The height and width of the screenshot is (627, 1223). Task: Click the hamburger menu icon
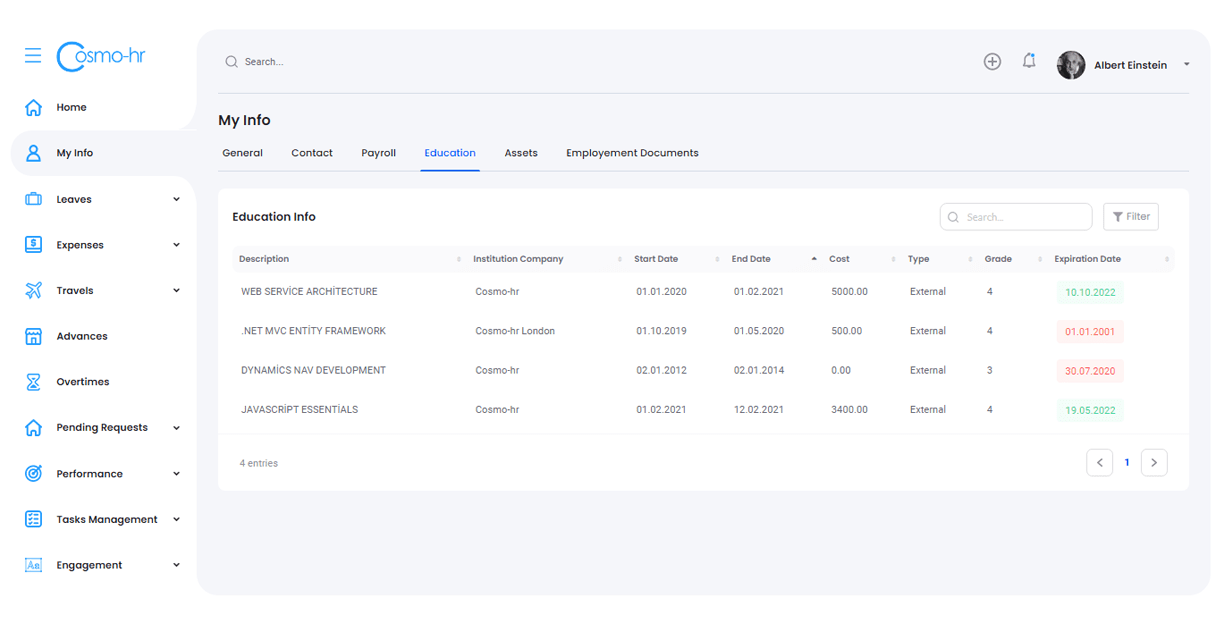click(x=33, y=55)
